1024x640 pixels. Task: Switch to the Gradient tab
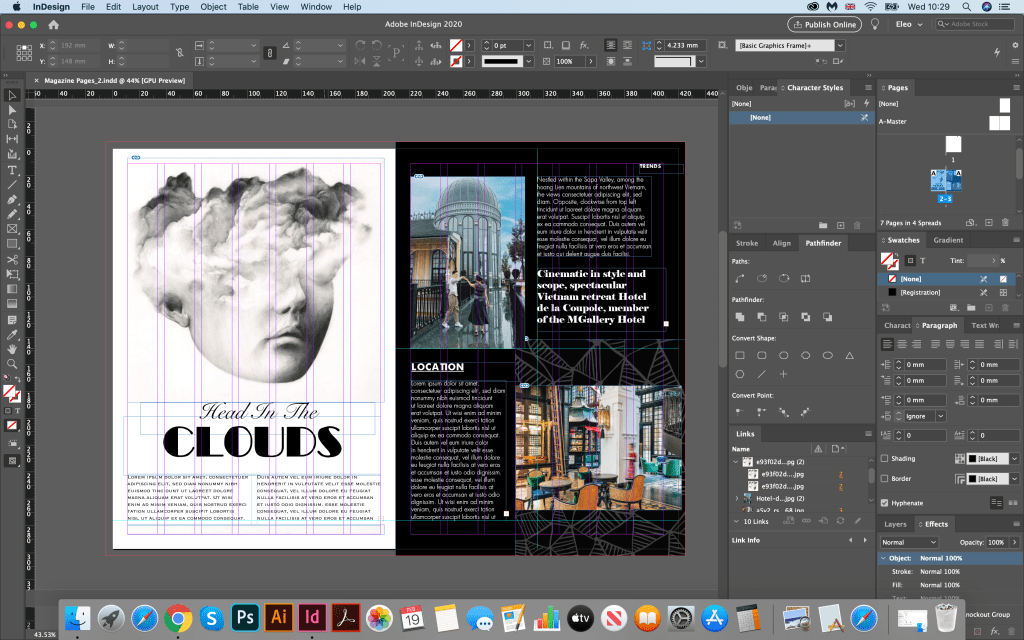[948, 241]
